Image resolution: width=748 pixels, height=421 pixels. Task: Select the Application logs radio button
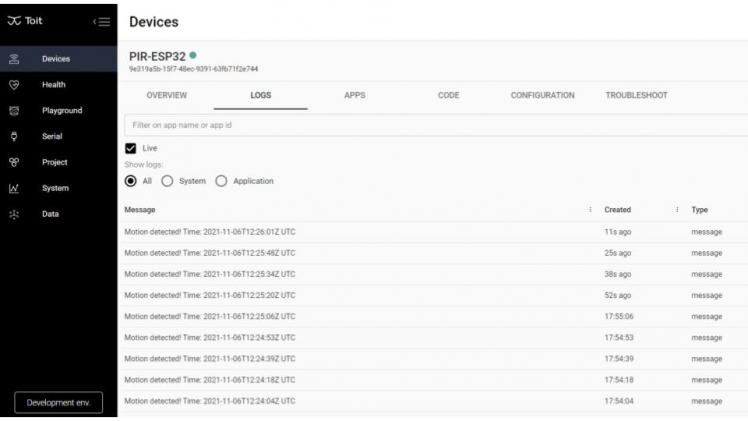pyautogui.click(x=221, y=181)
